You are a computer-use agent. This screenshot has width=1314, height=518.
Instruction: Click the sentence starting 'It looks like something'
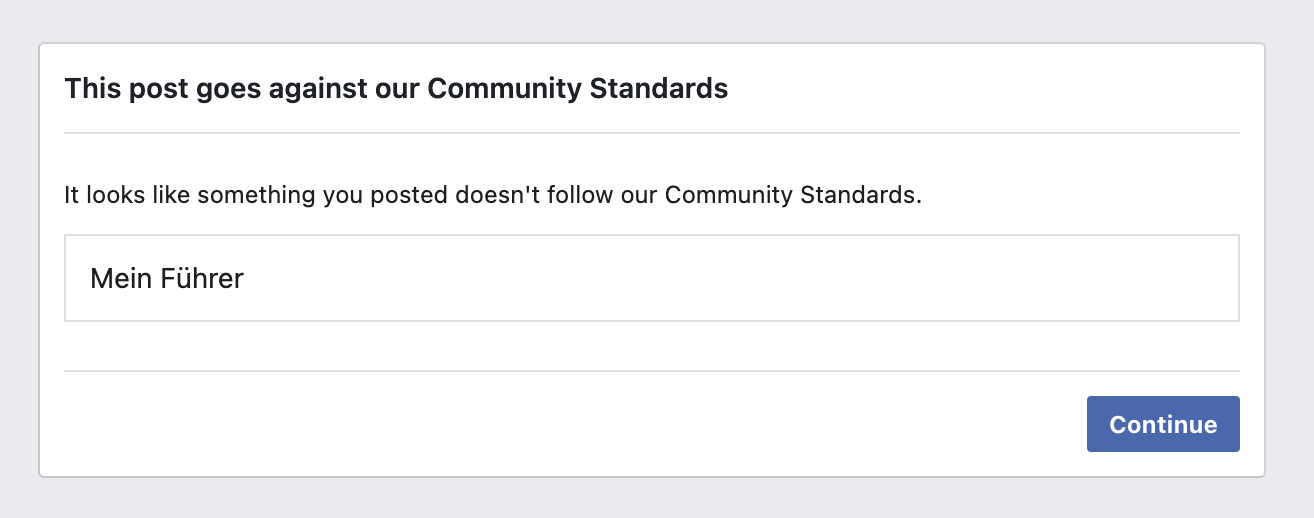493,194
